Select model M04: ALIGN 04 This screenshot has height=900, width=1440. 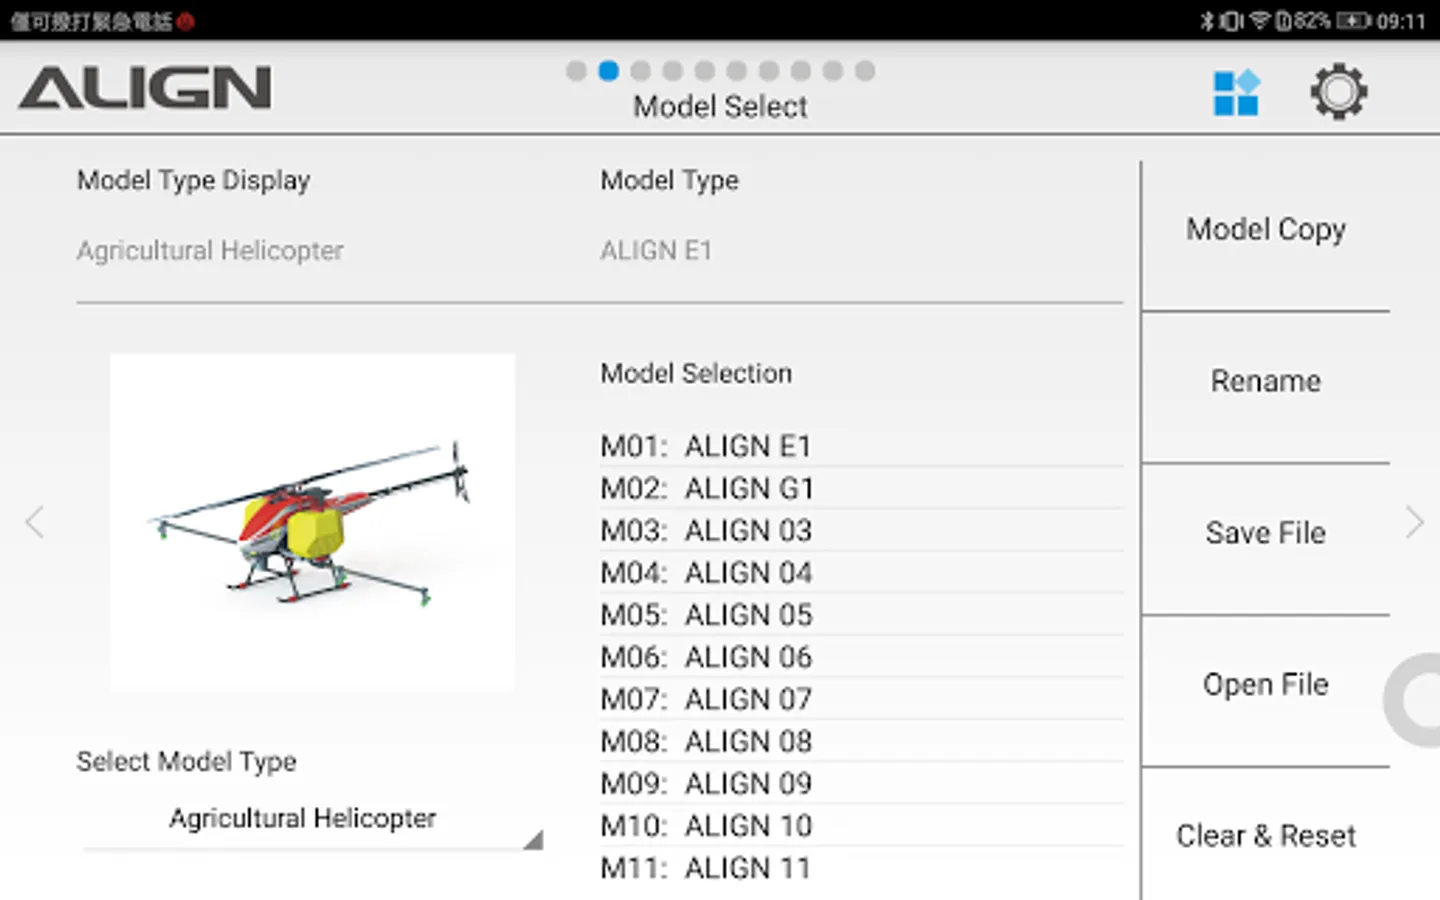tap(861, 573)
